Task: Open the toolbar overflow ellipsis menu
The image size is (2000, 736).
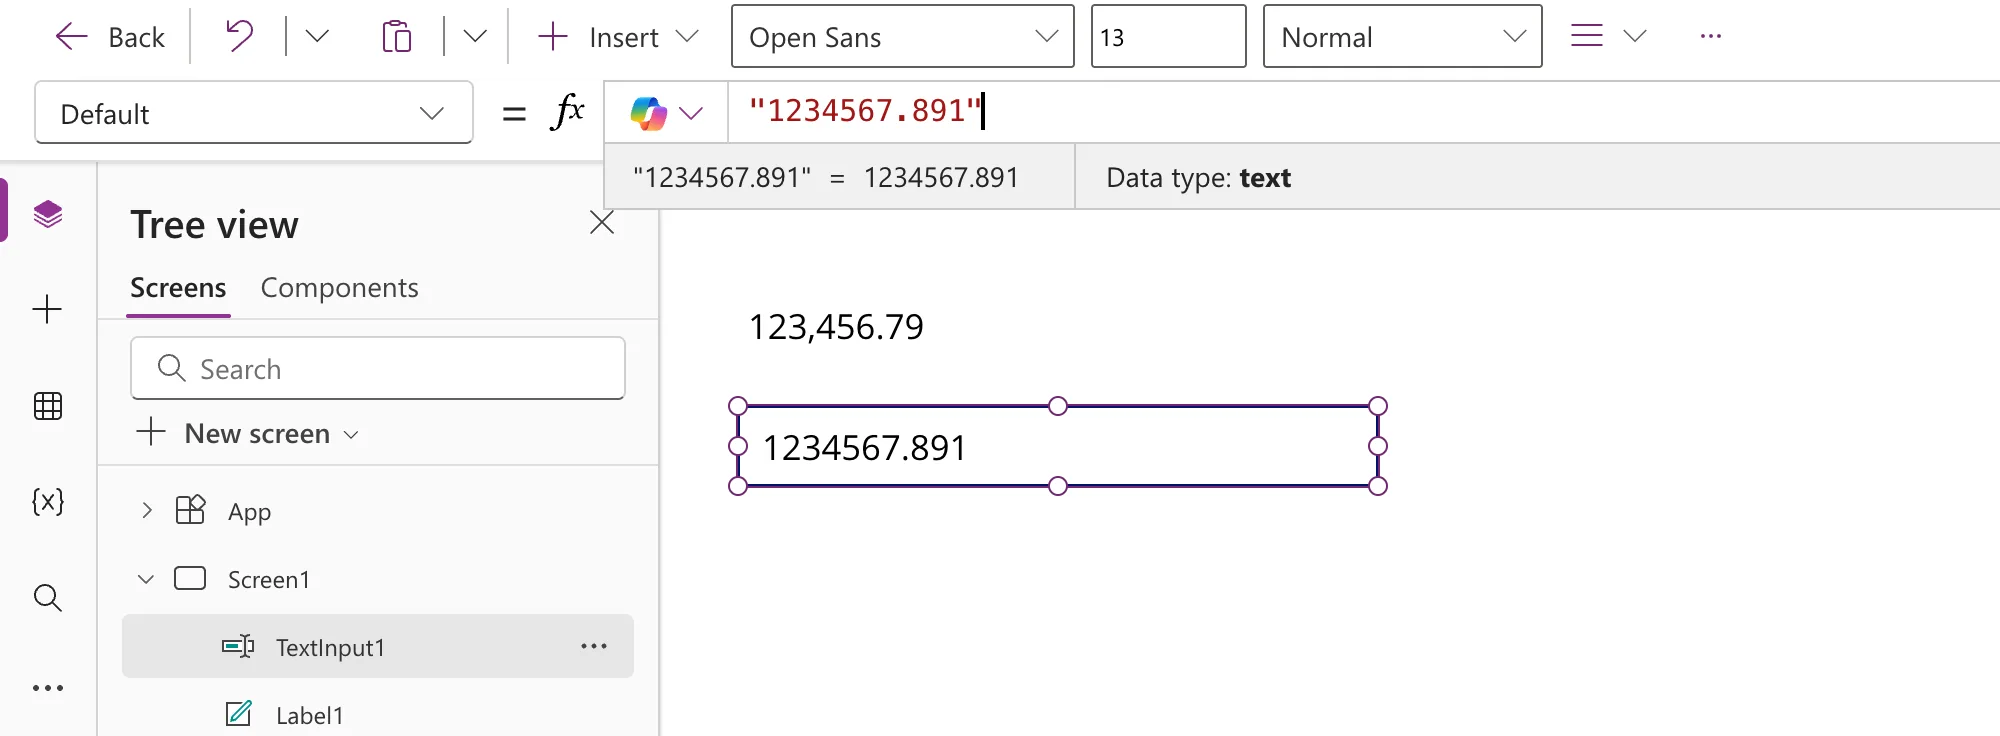Action: point(1711,36)
